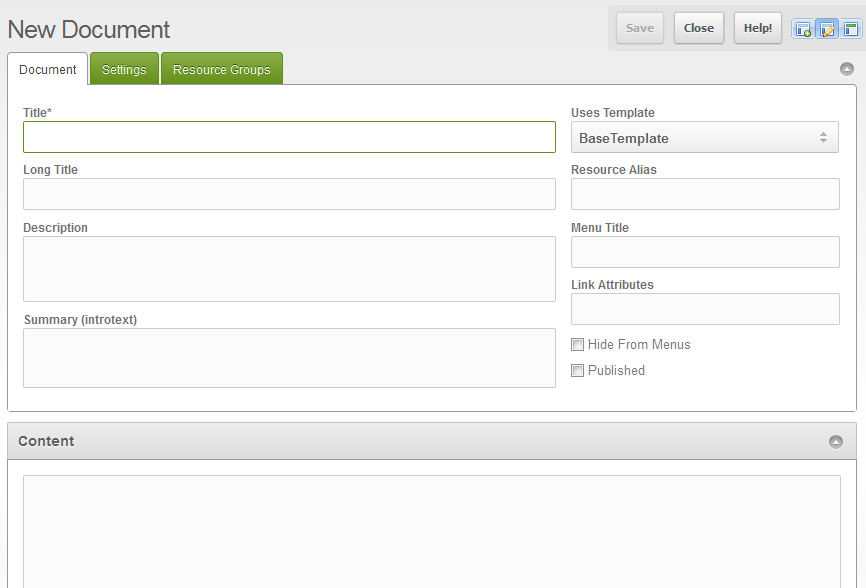This screenshot has height=588, width=866.
Task: Toggle the Hide From Menus checkbox
Action: 578,345
